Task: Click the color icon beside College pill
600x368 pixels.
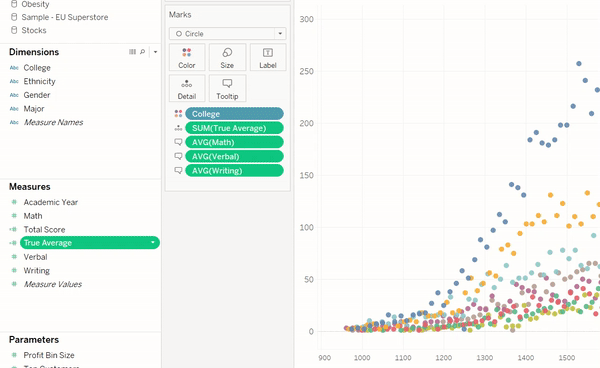Action: click(x=178, y=114)
